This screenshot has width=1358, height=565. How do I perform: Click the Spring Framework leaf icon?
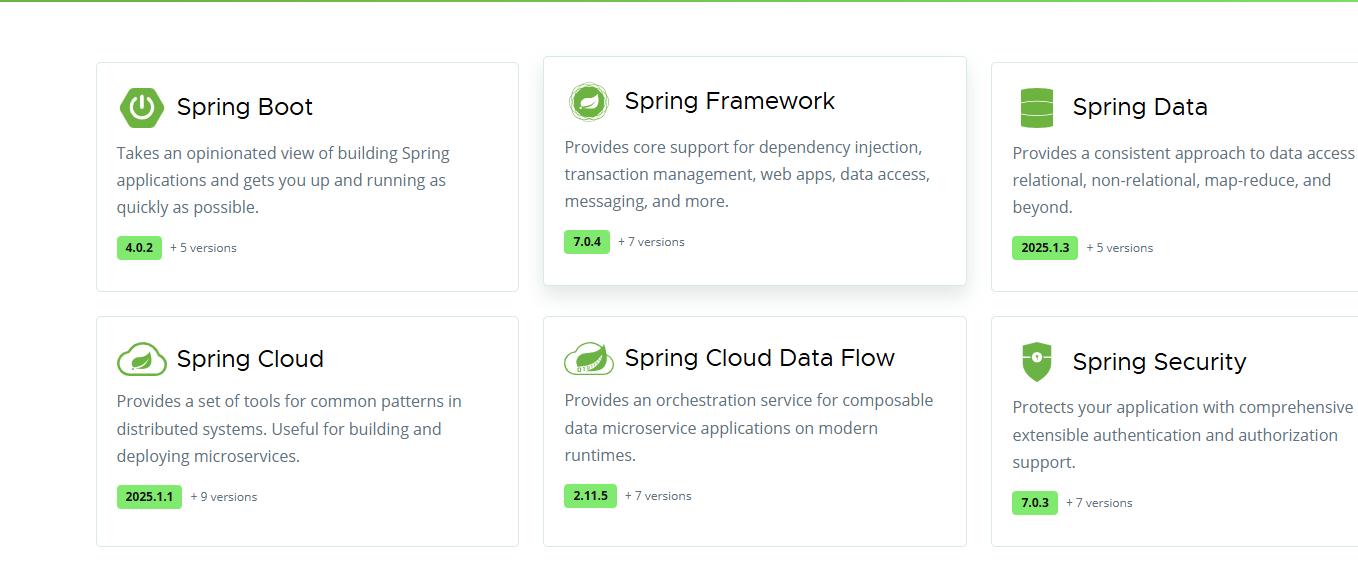point(589,102)
